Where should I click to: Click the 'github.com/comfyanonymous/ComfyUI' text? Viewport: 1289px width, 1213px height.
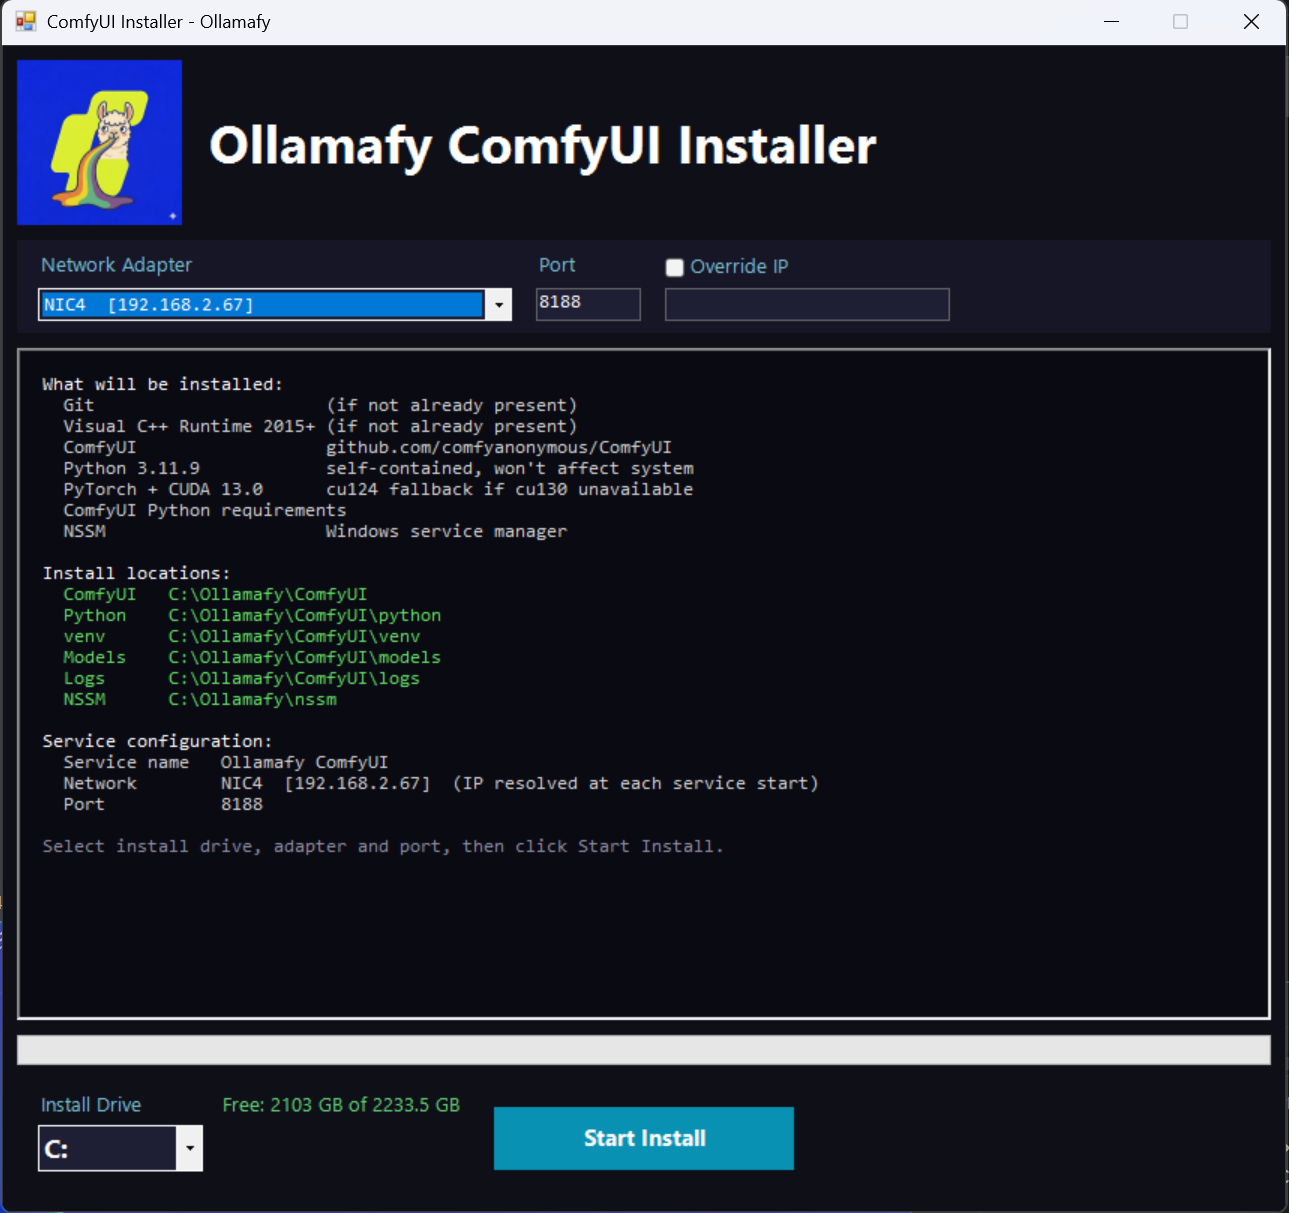(499, 447)
